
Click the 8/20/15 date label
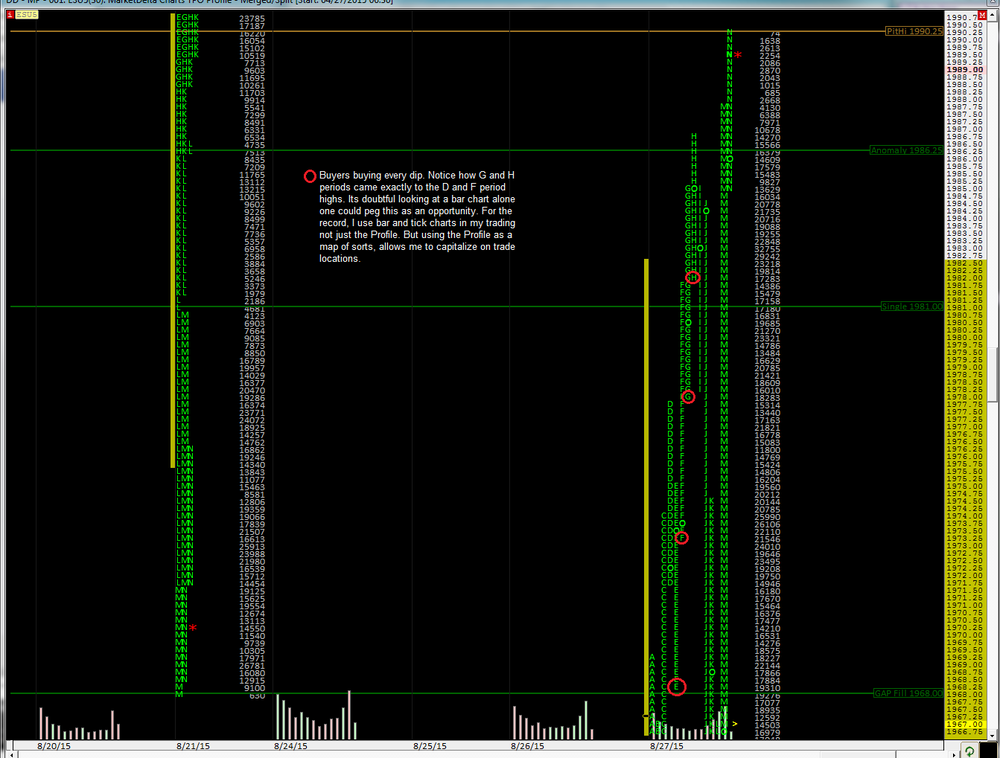[x=54, y=746]
